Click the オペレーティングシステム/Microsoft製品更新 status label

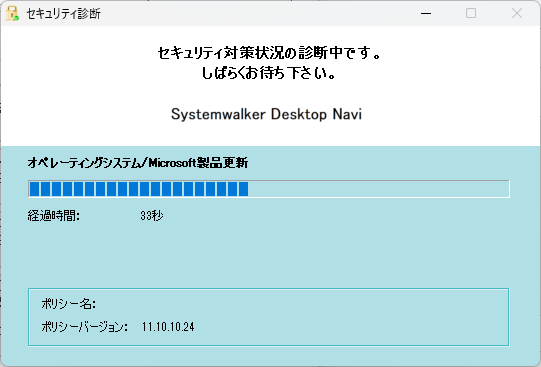138,162
